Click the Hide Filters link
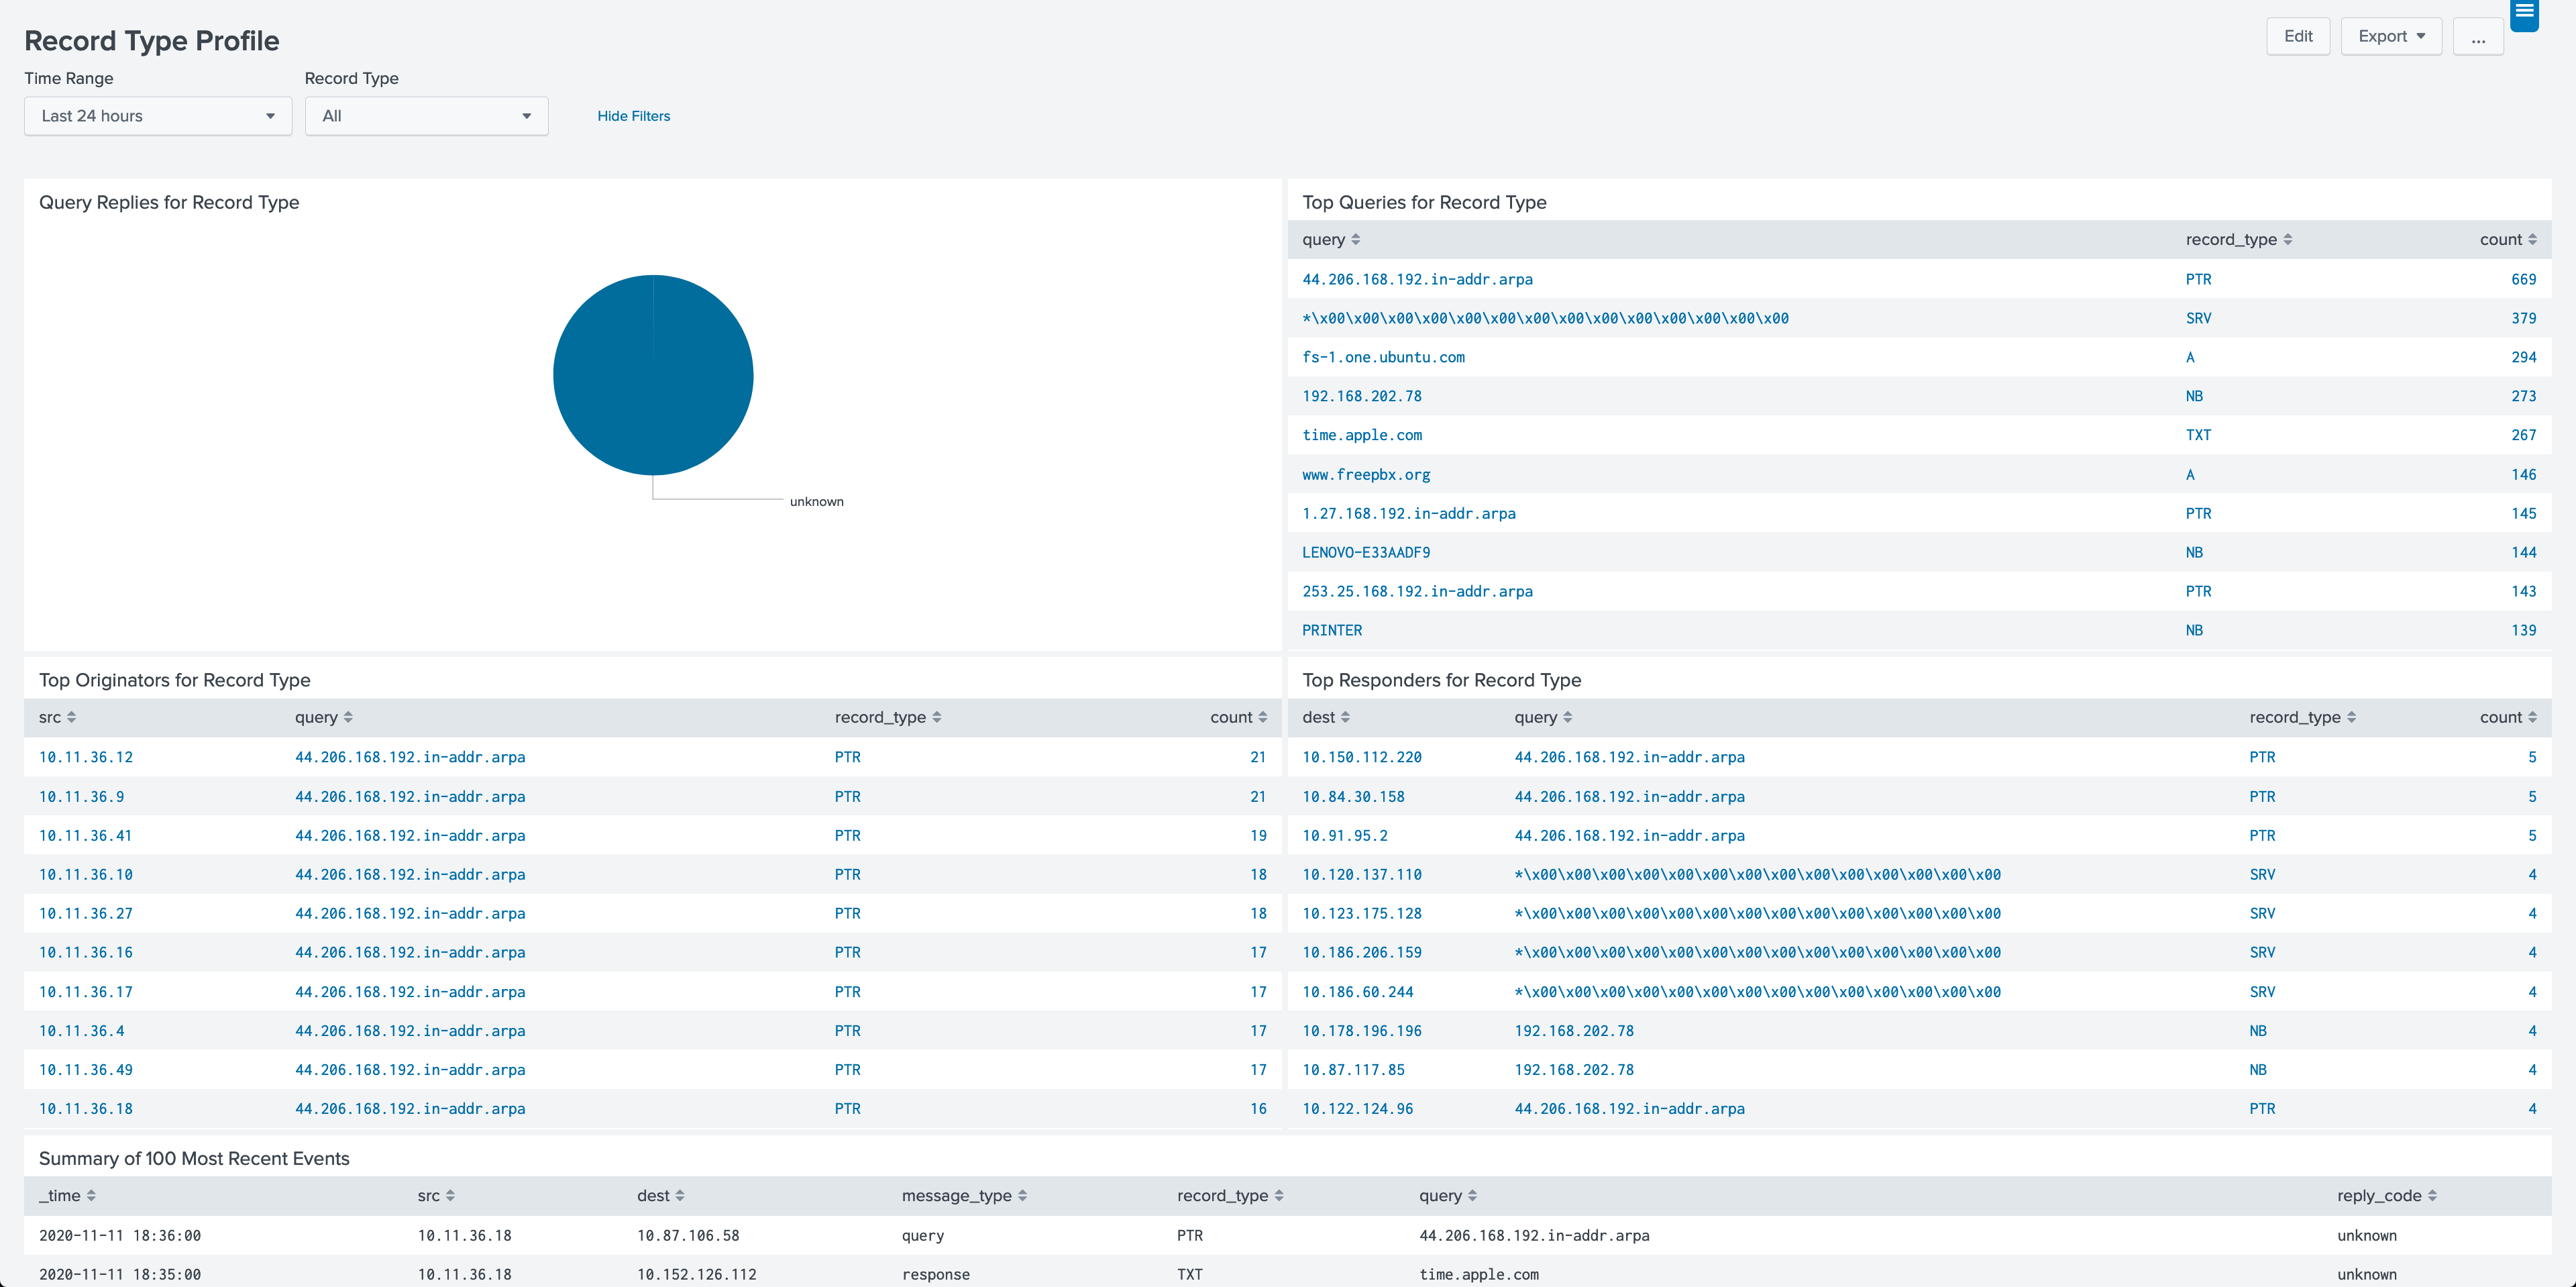 [633, 116]
